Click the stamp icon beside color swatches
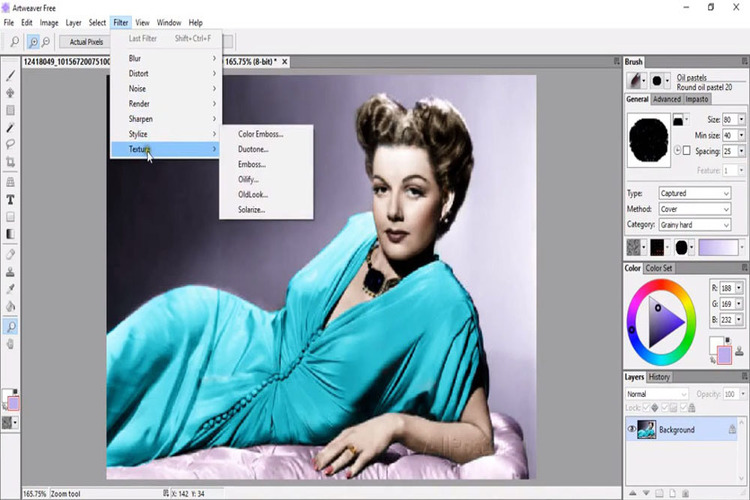 [739, 352]
